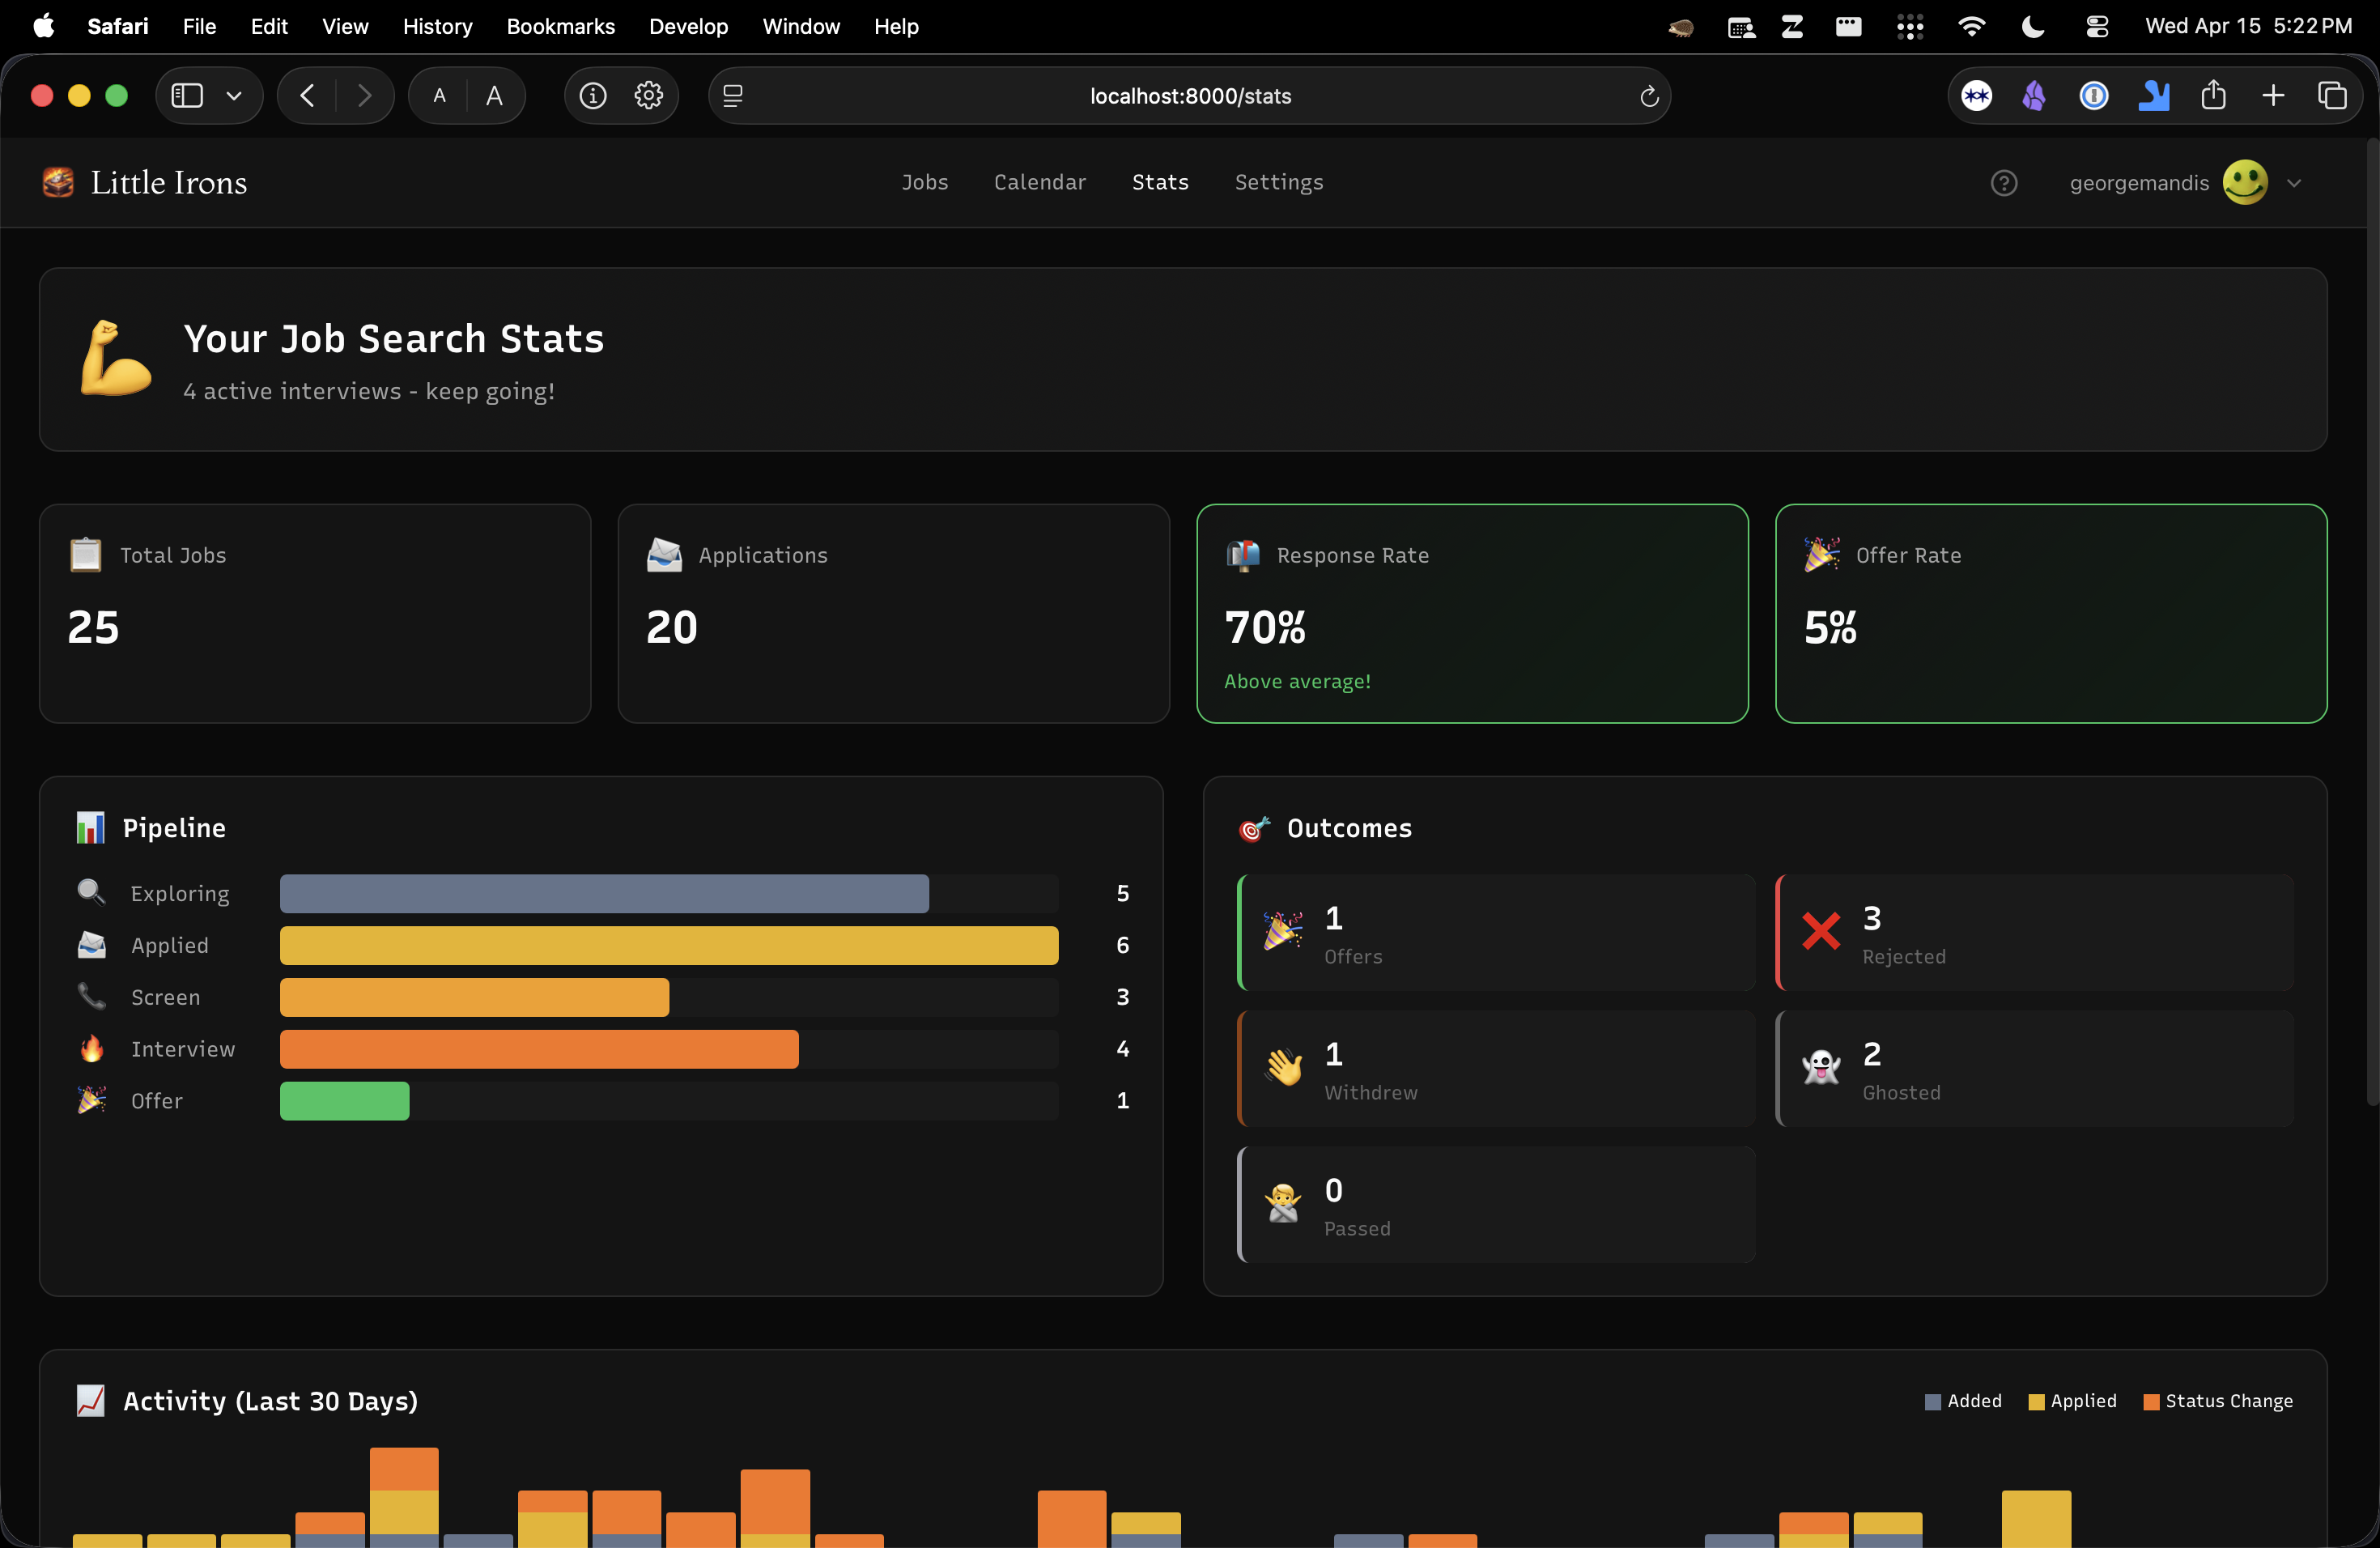Click the reload page button
Screen dimensions: 2380x1548
coord(1649,96)
